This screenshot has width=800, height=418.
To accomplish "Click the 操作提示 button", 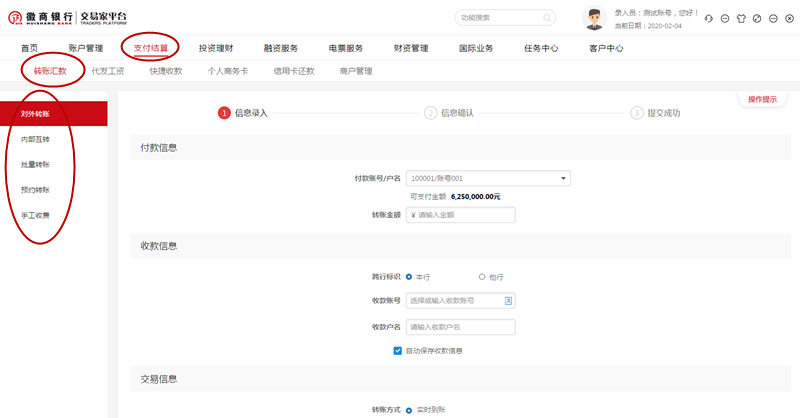I will [762, 99].
